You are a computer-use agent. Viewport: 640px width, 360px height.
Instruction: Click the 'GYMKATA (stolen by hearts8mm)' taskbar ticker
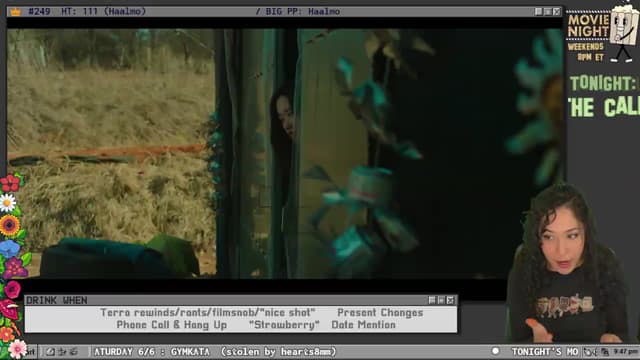253,351
